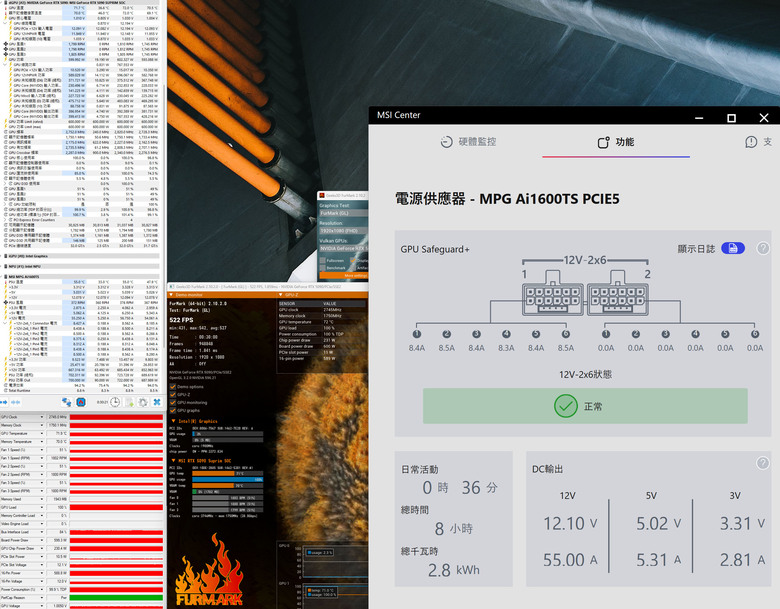Open the 顯示日誌 log file button
Viewport: 780px width, 609px height.
pyautogui.click(x=733, y=248)
